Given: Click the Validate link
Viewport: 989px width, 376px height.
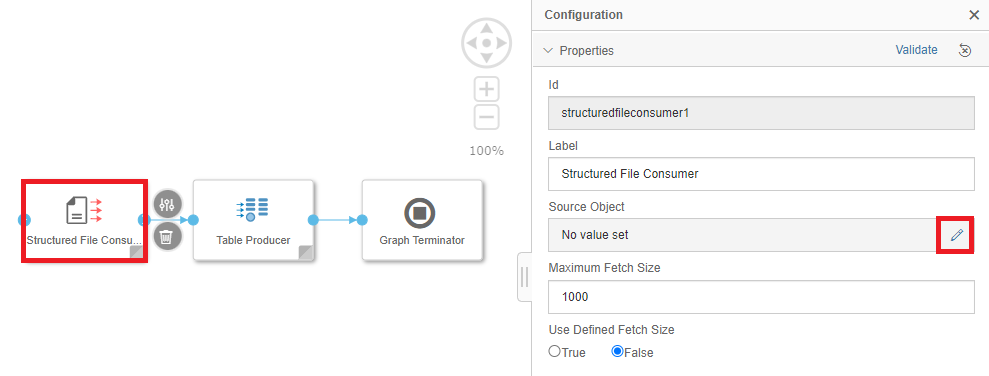Looking at the screenshot, I should pos(916,50).
